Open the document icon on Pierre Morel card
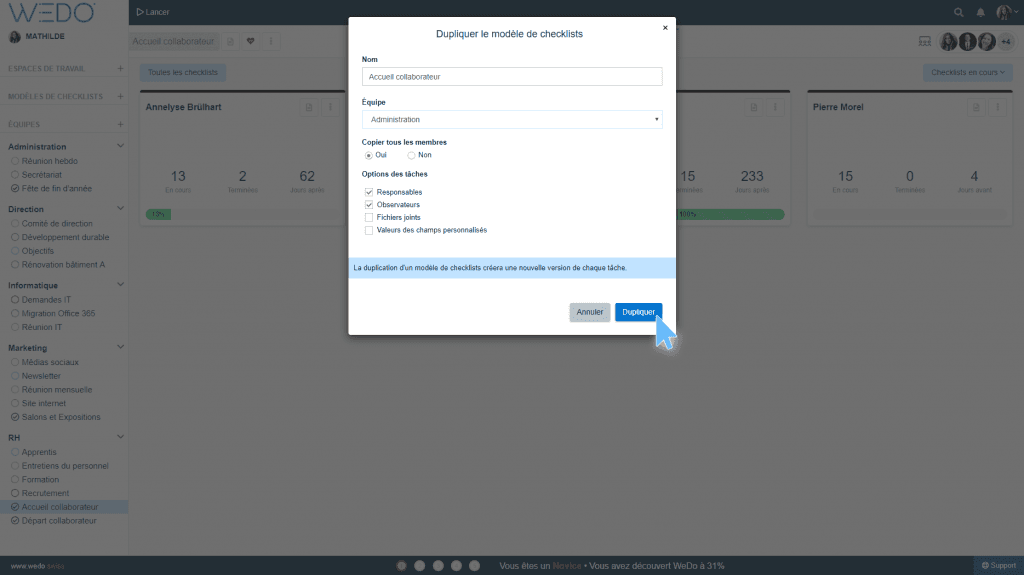 976,107
